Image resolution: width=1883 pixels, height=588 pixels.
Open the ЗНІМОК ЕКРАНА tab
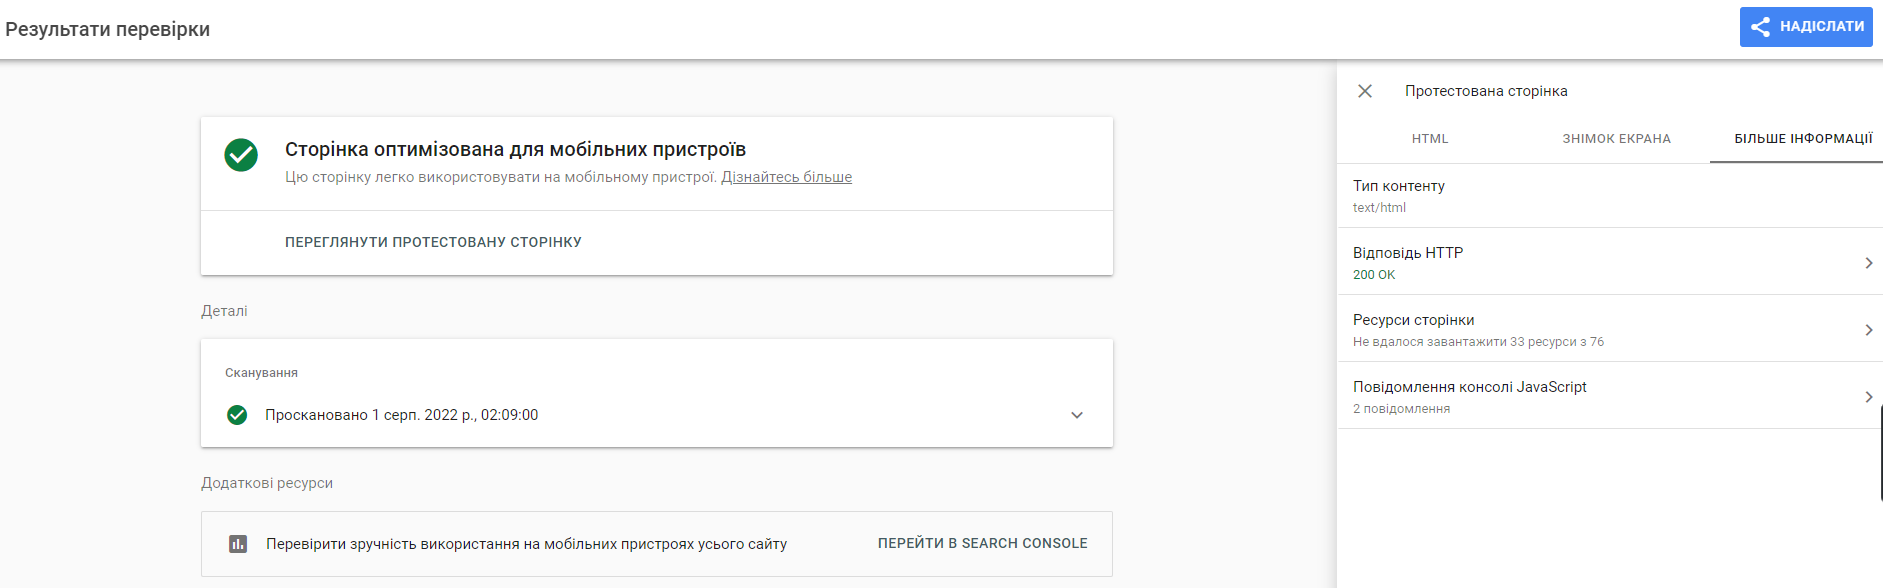click(1615, 139)
